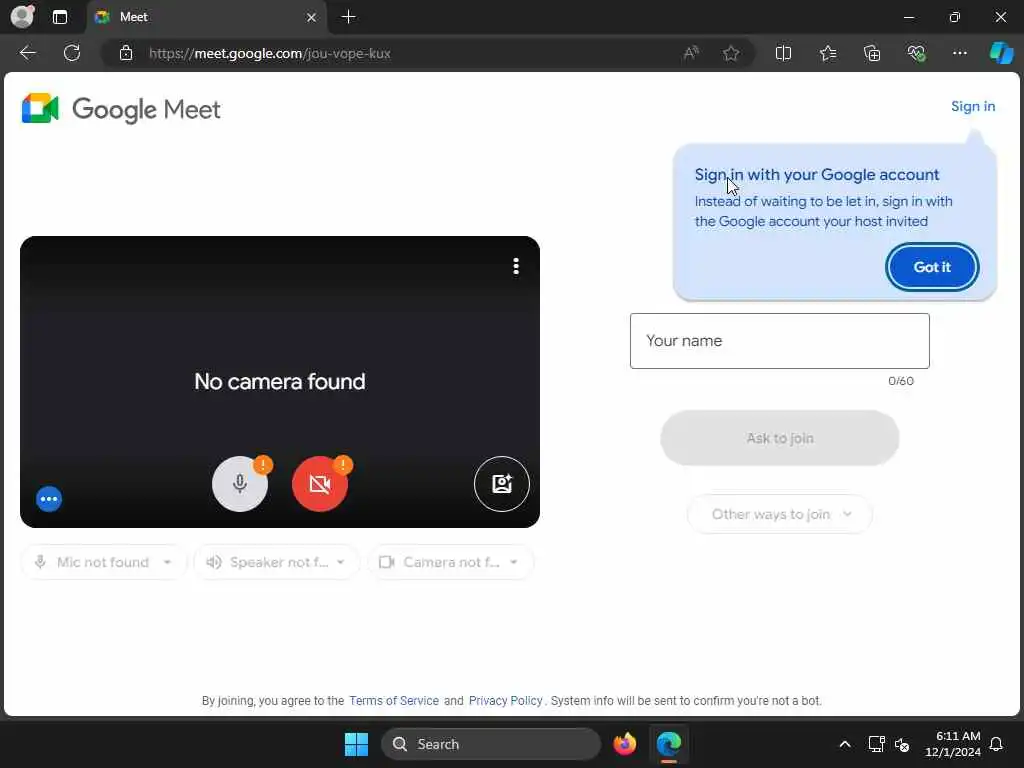This screenshot has height=768, width=1024.
Task: Expand the Camera not found dropdown
Action: coord(450,562)
